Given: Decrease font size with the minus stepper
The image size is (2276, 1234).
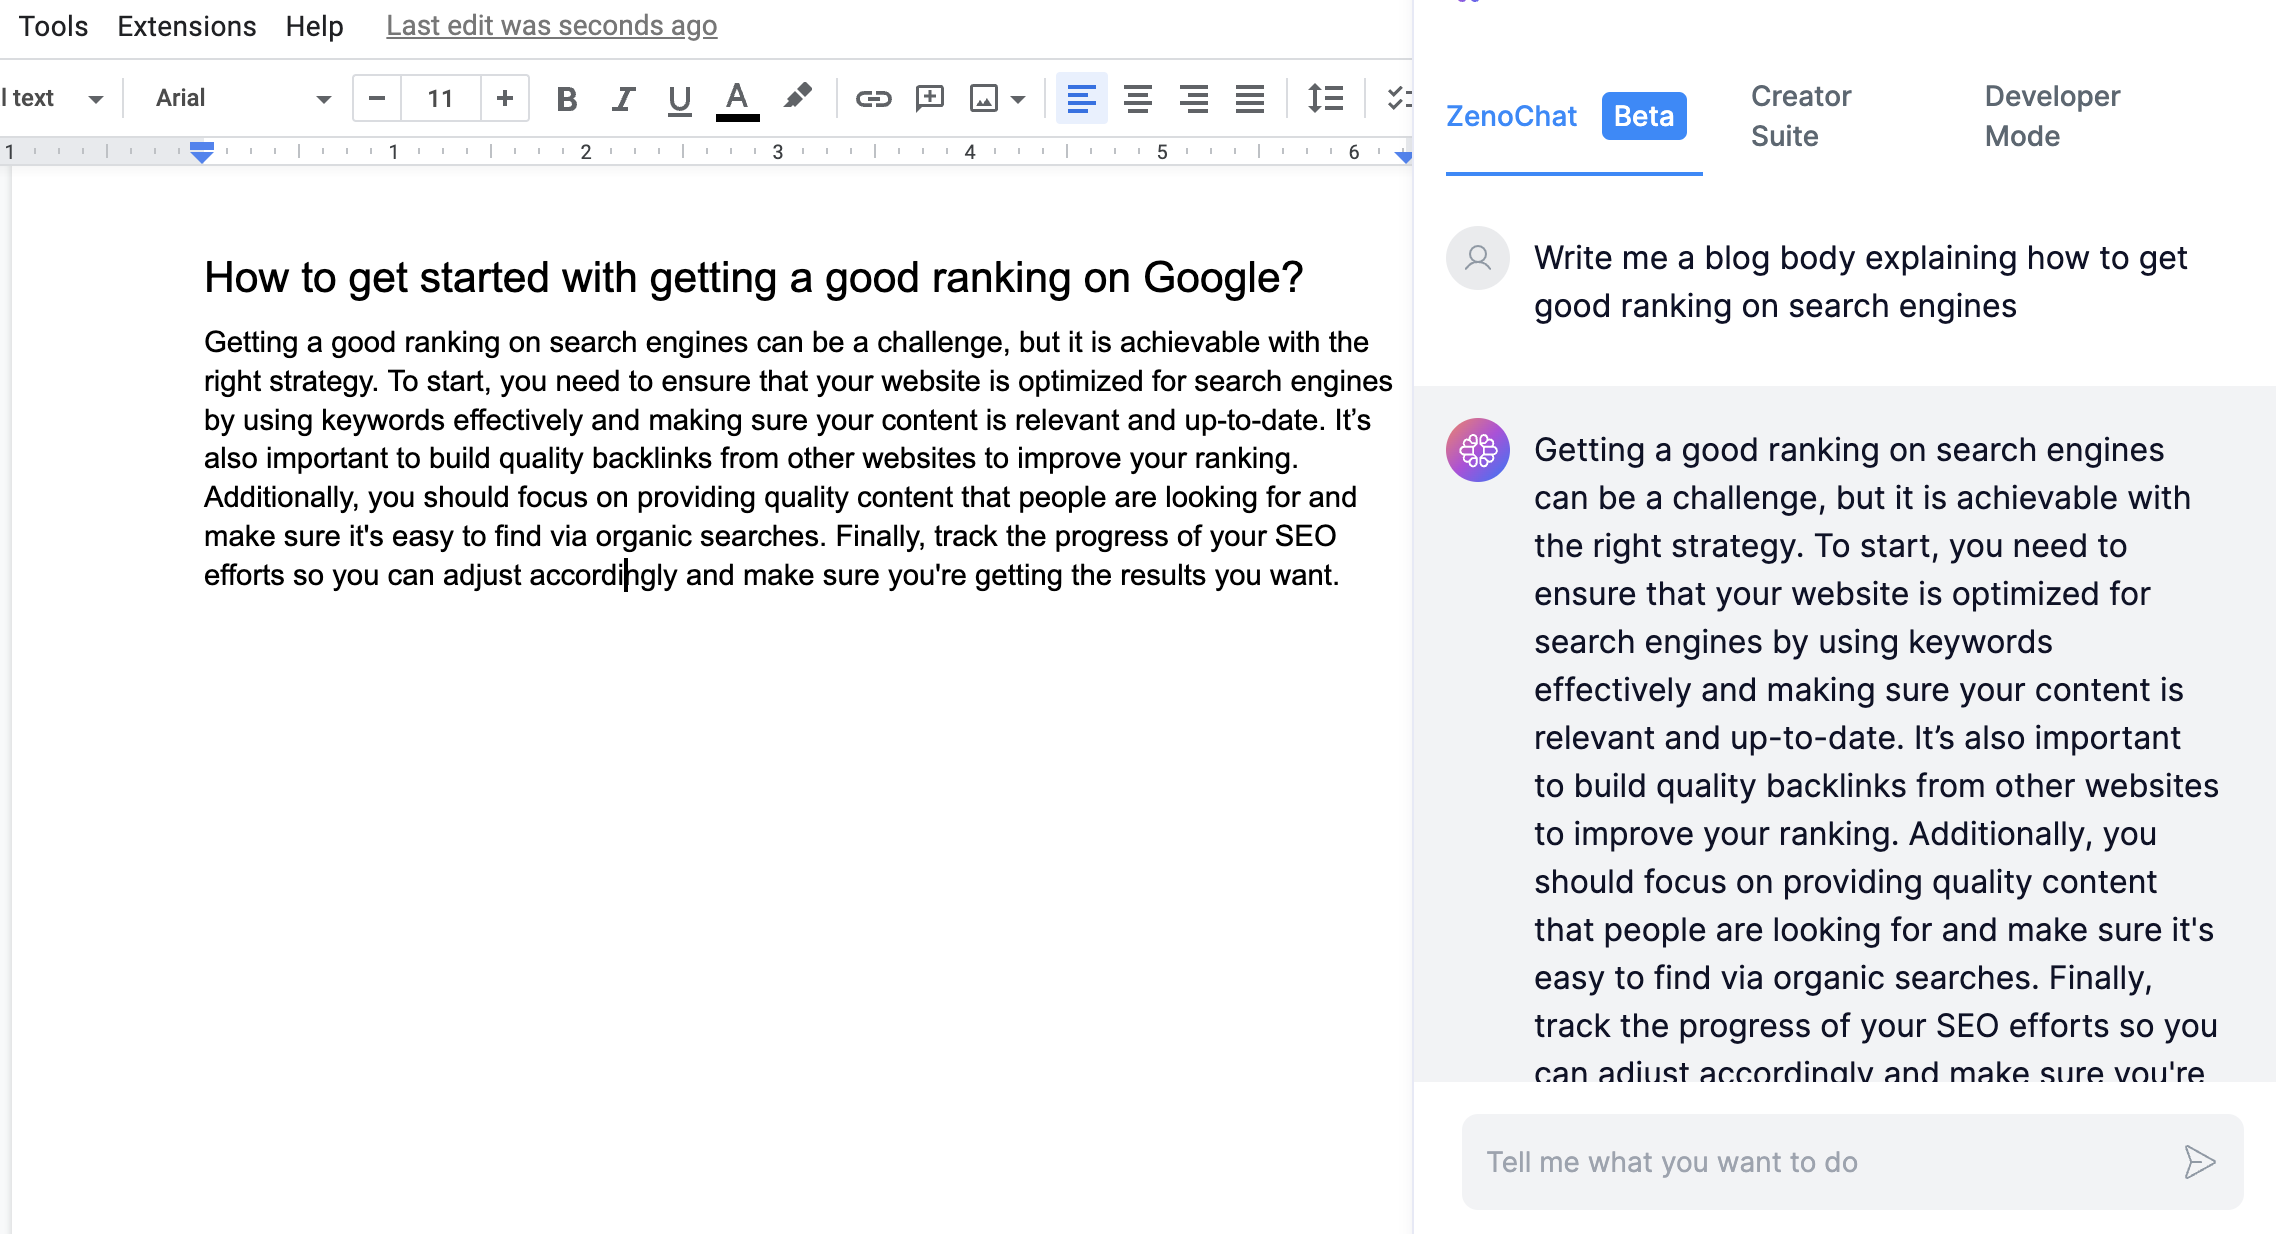Looking at the screenshot, I should 376,98.
